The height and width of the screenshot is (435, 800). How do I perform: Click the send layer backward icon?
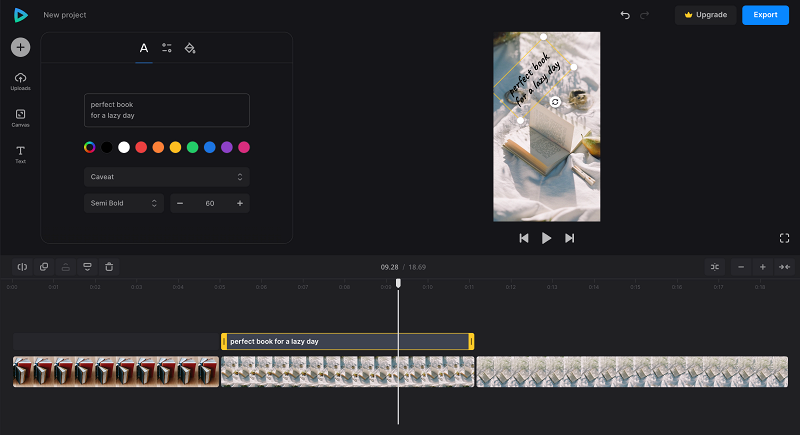[x=87, y=267]
